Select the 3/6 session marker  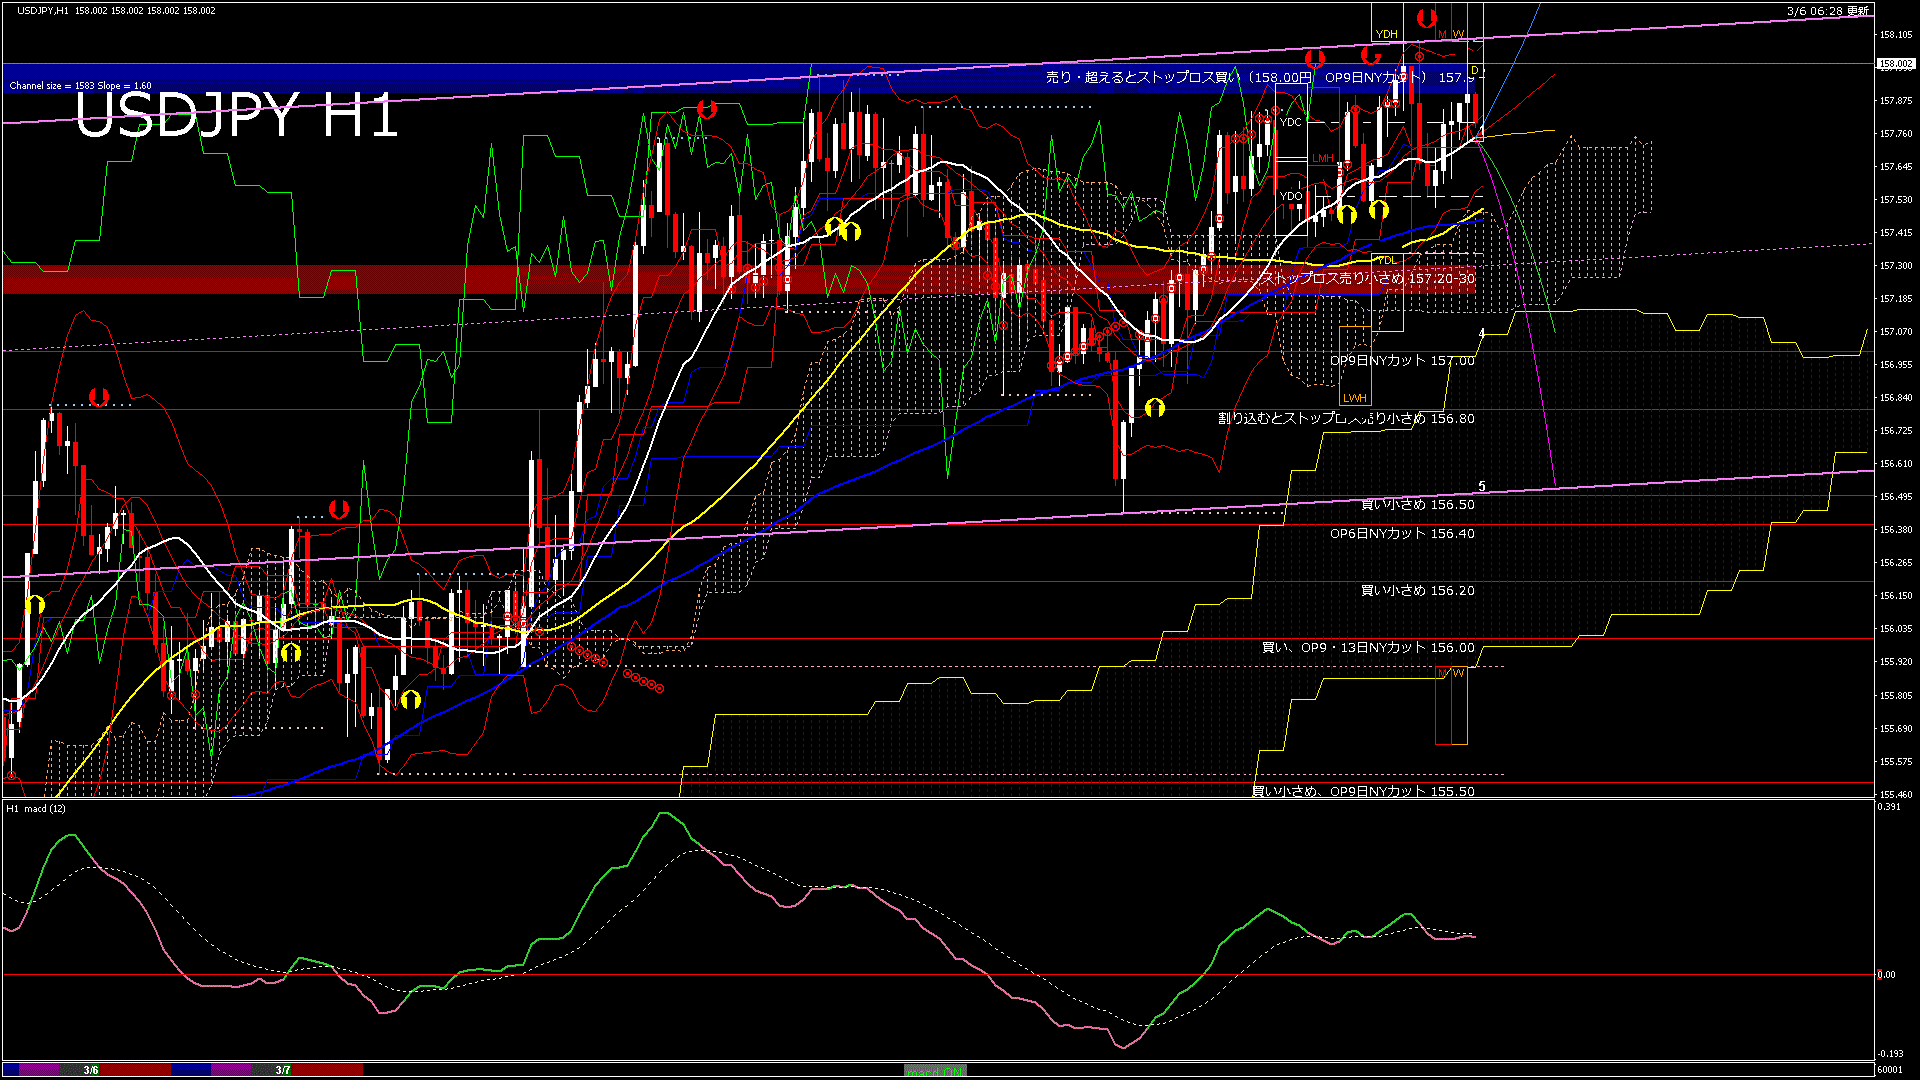91,1070
